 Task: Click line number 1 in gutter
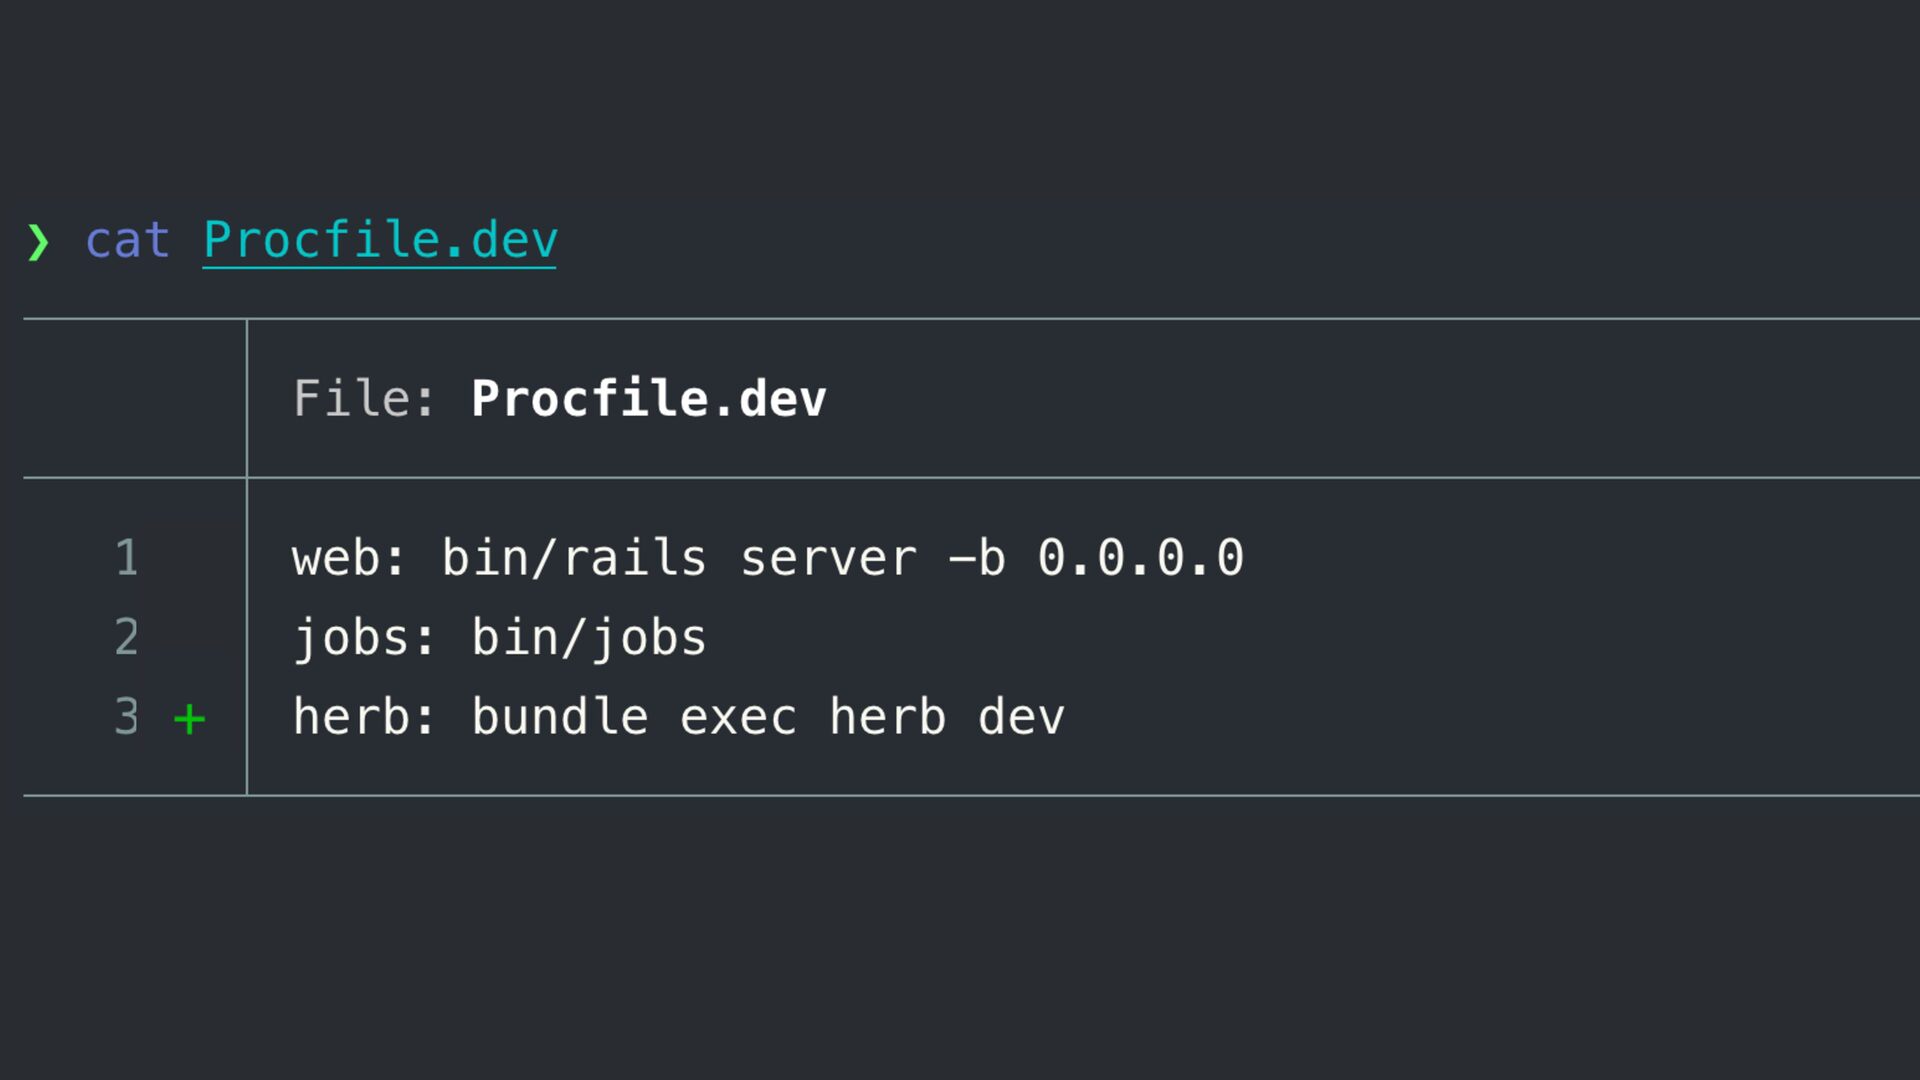click(x=127, y=558)
